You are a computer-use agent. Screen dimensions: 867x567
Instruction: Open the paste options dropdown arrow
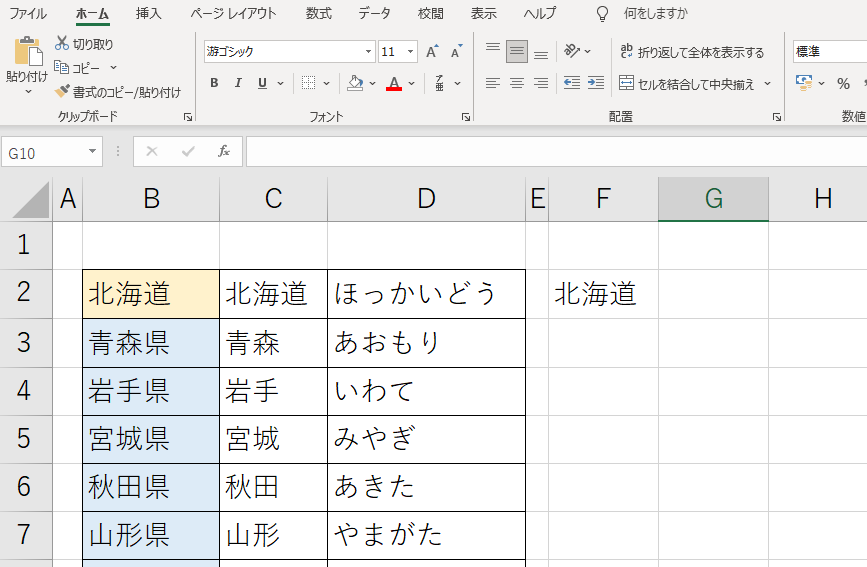tap(28, 92)
